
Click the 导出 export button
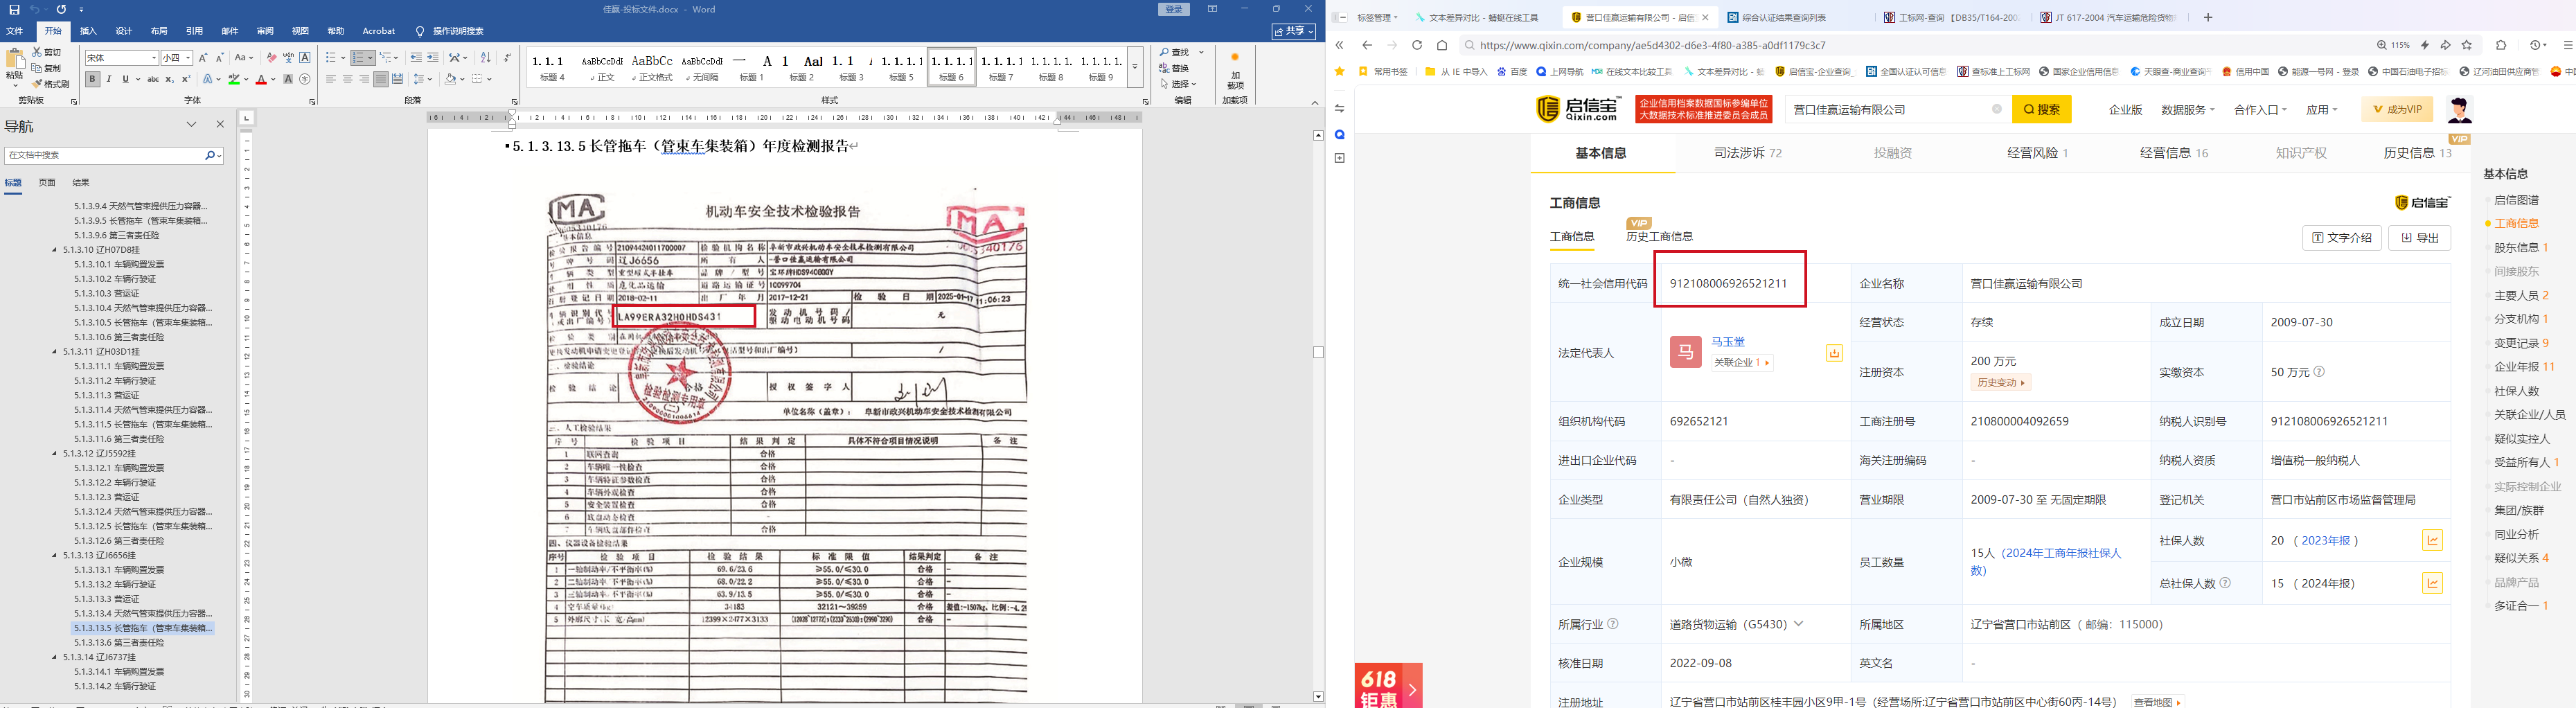tap(2419, 238)
